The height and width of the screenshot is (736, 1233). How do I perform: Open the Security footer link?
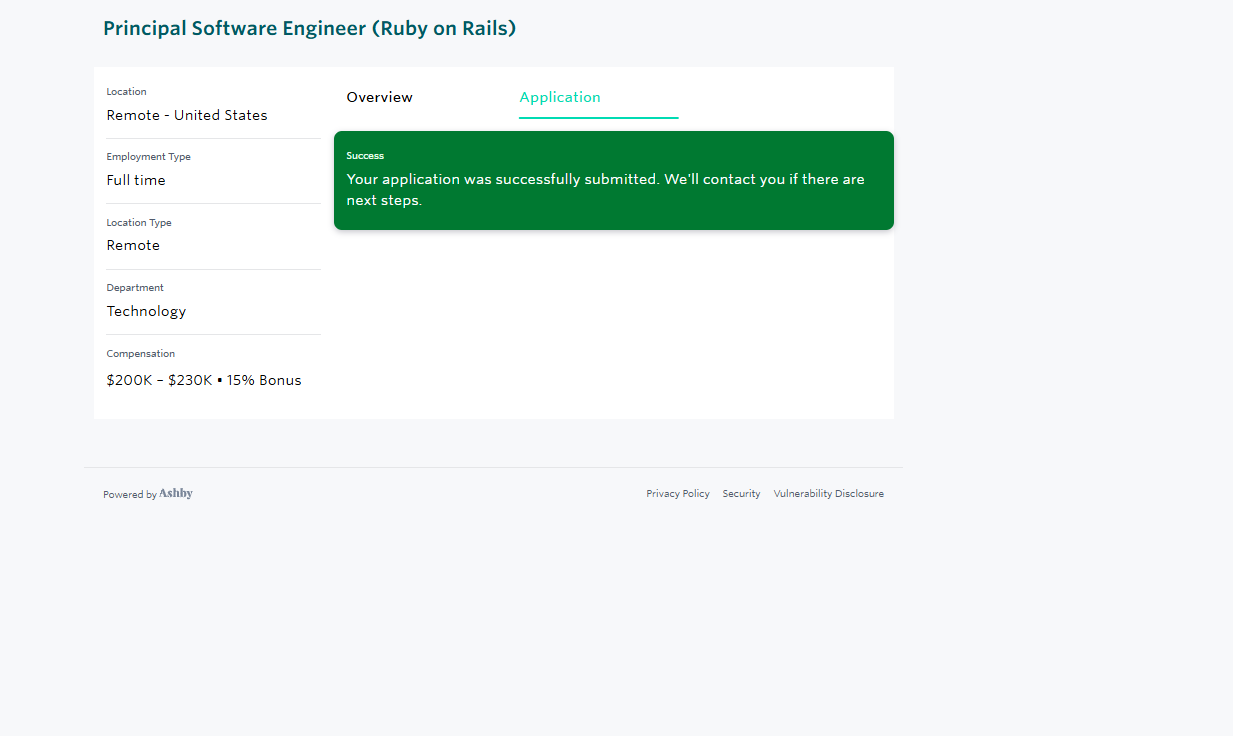tap(741, 494)
